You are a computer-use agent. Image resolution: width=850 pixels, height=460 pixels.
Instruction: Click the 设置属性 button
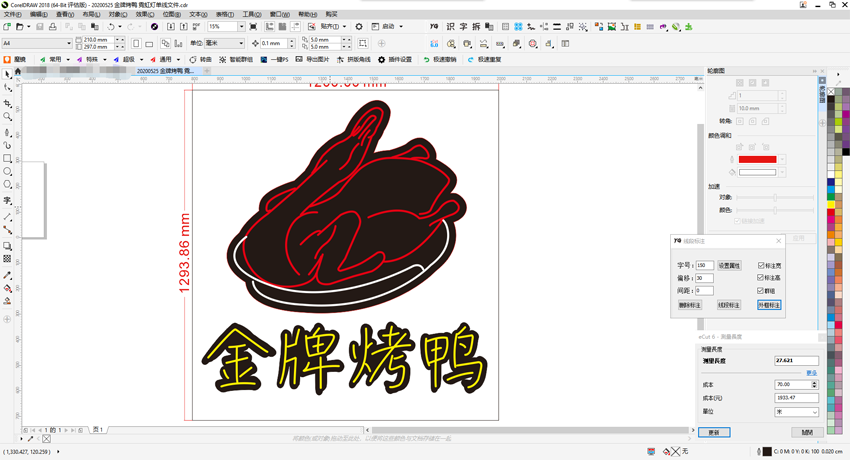[x=729, y=266]
